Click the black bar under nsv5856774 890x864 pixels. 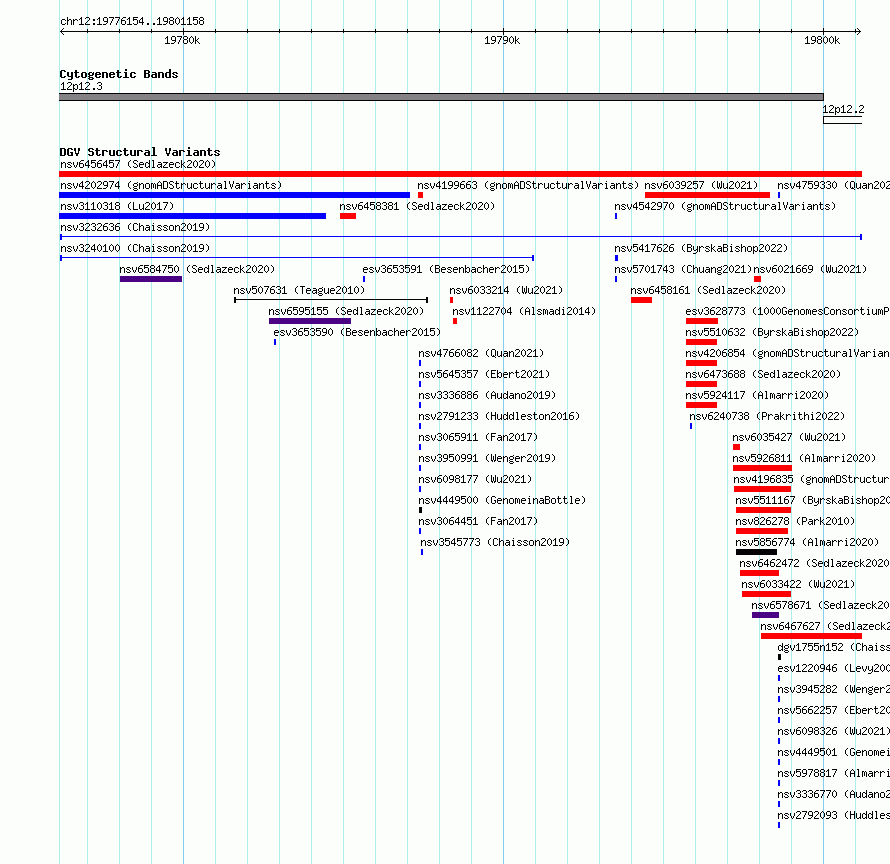pyautogui.click(x=757, y=552)
